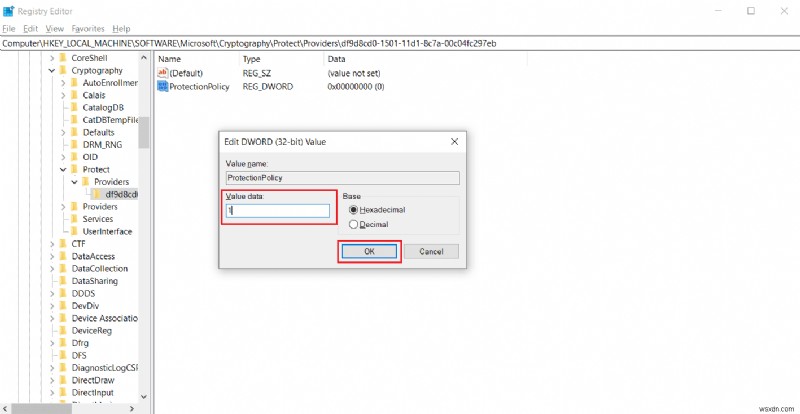Image resolution: width=800 pixels, height=414 pixels.
Task: Click the DirectDraw folder icon
Action: (x=63, y=380)
